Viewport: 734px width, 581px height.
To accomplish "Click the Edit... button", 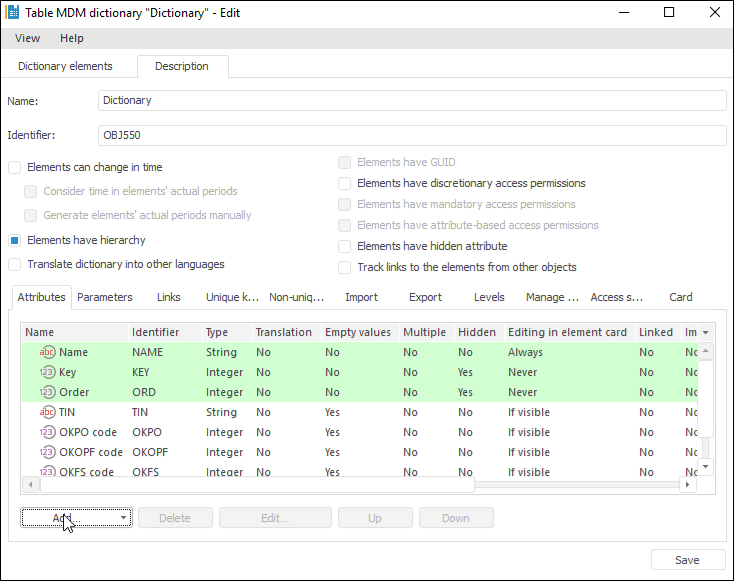I will coord(275,518).
